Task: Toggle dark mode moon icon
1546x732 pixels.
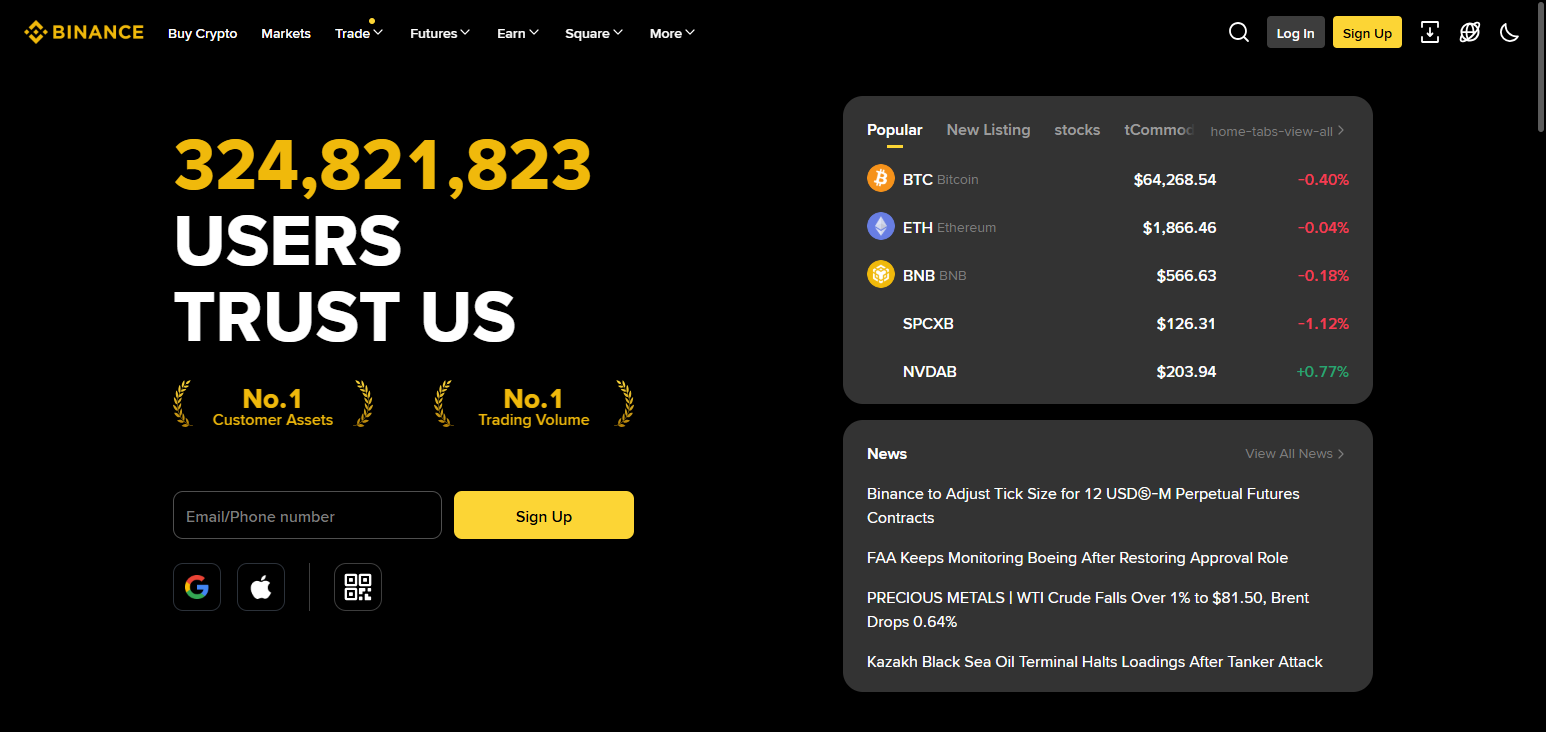Action: click(x=1510, y=32)
